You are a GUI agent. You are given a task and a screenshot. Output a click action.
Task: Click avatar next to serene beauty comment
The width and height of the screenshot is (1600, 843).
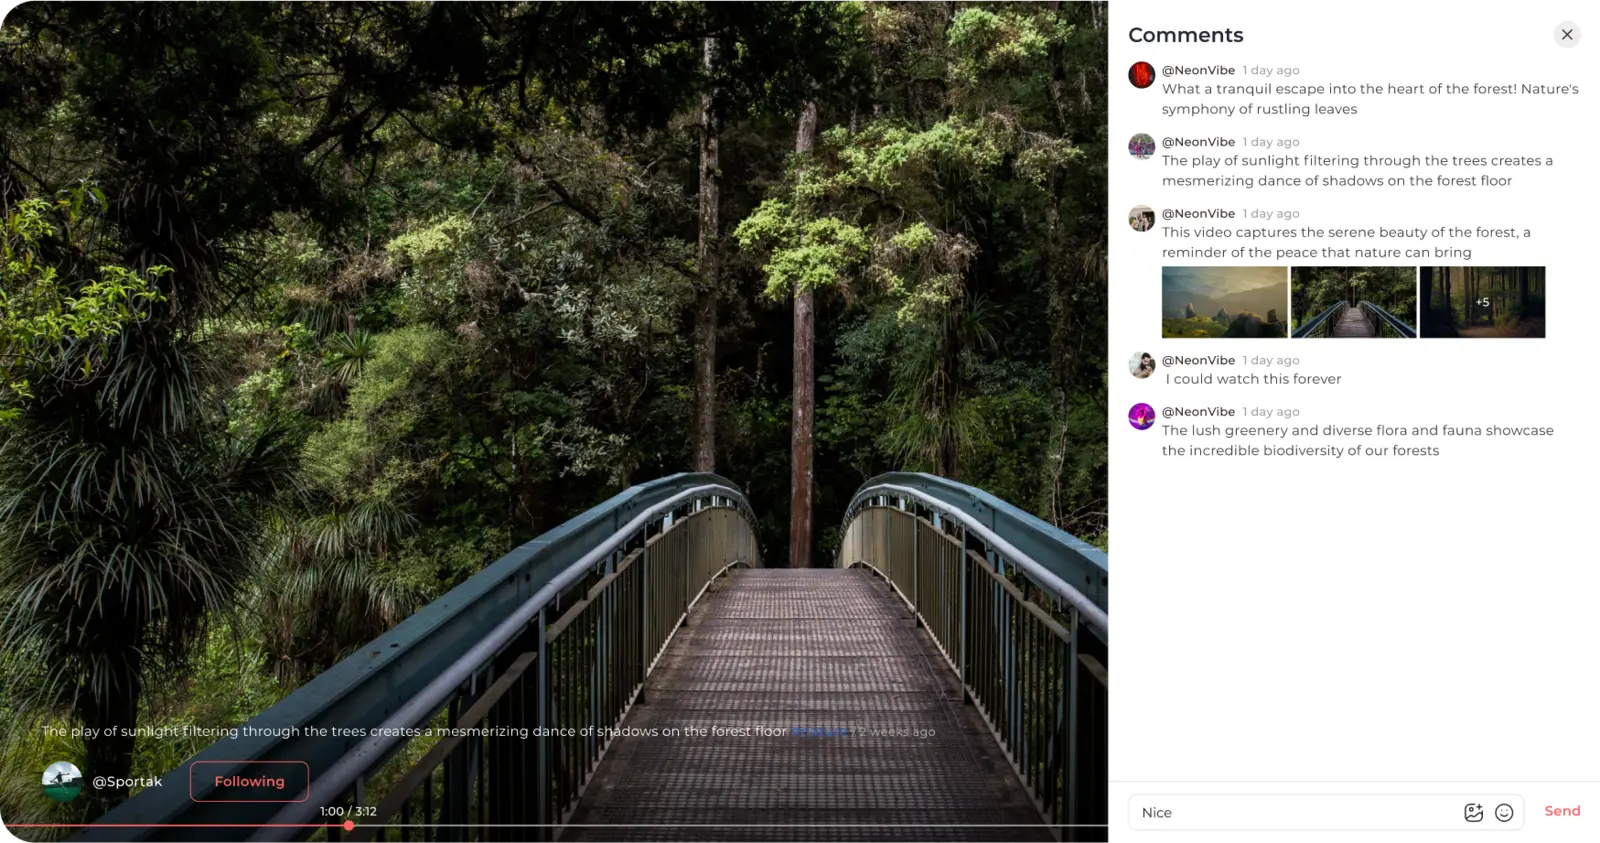pyautogui.click(x=1141, y=218)
